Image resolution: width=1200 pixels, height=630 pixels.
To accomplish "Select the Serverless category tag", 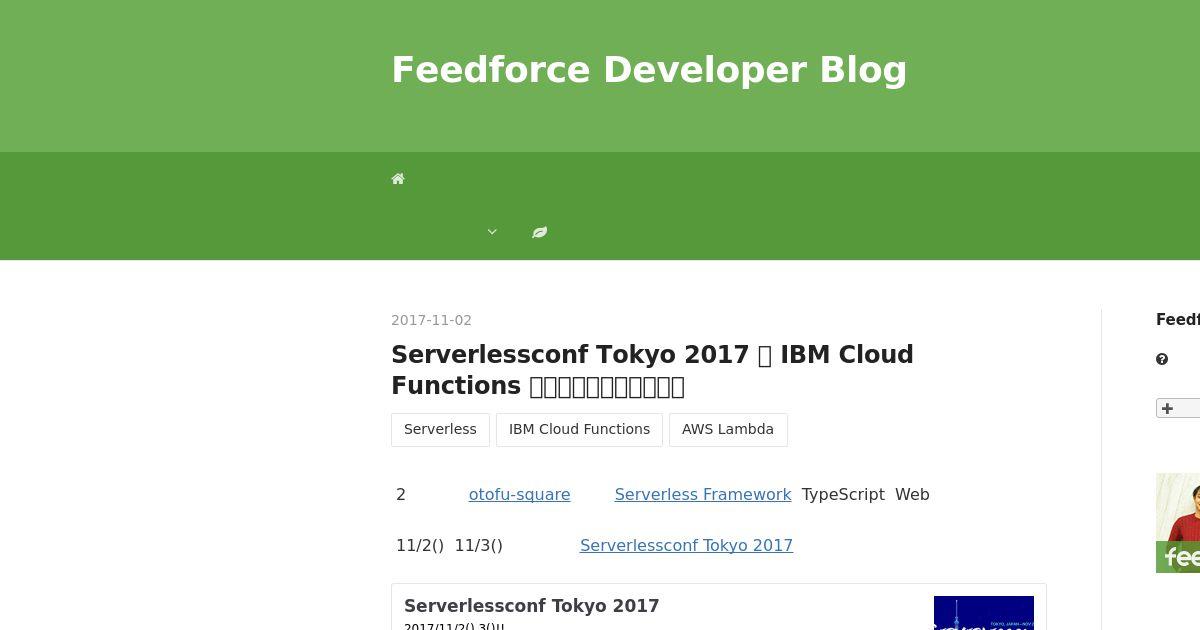I will (x=440, y=429).
